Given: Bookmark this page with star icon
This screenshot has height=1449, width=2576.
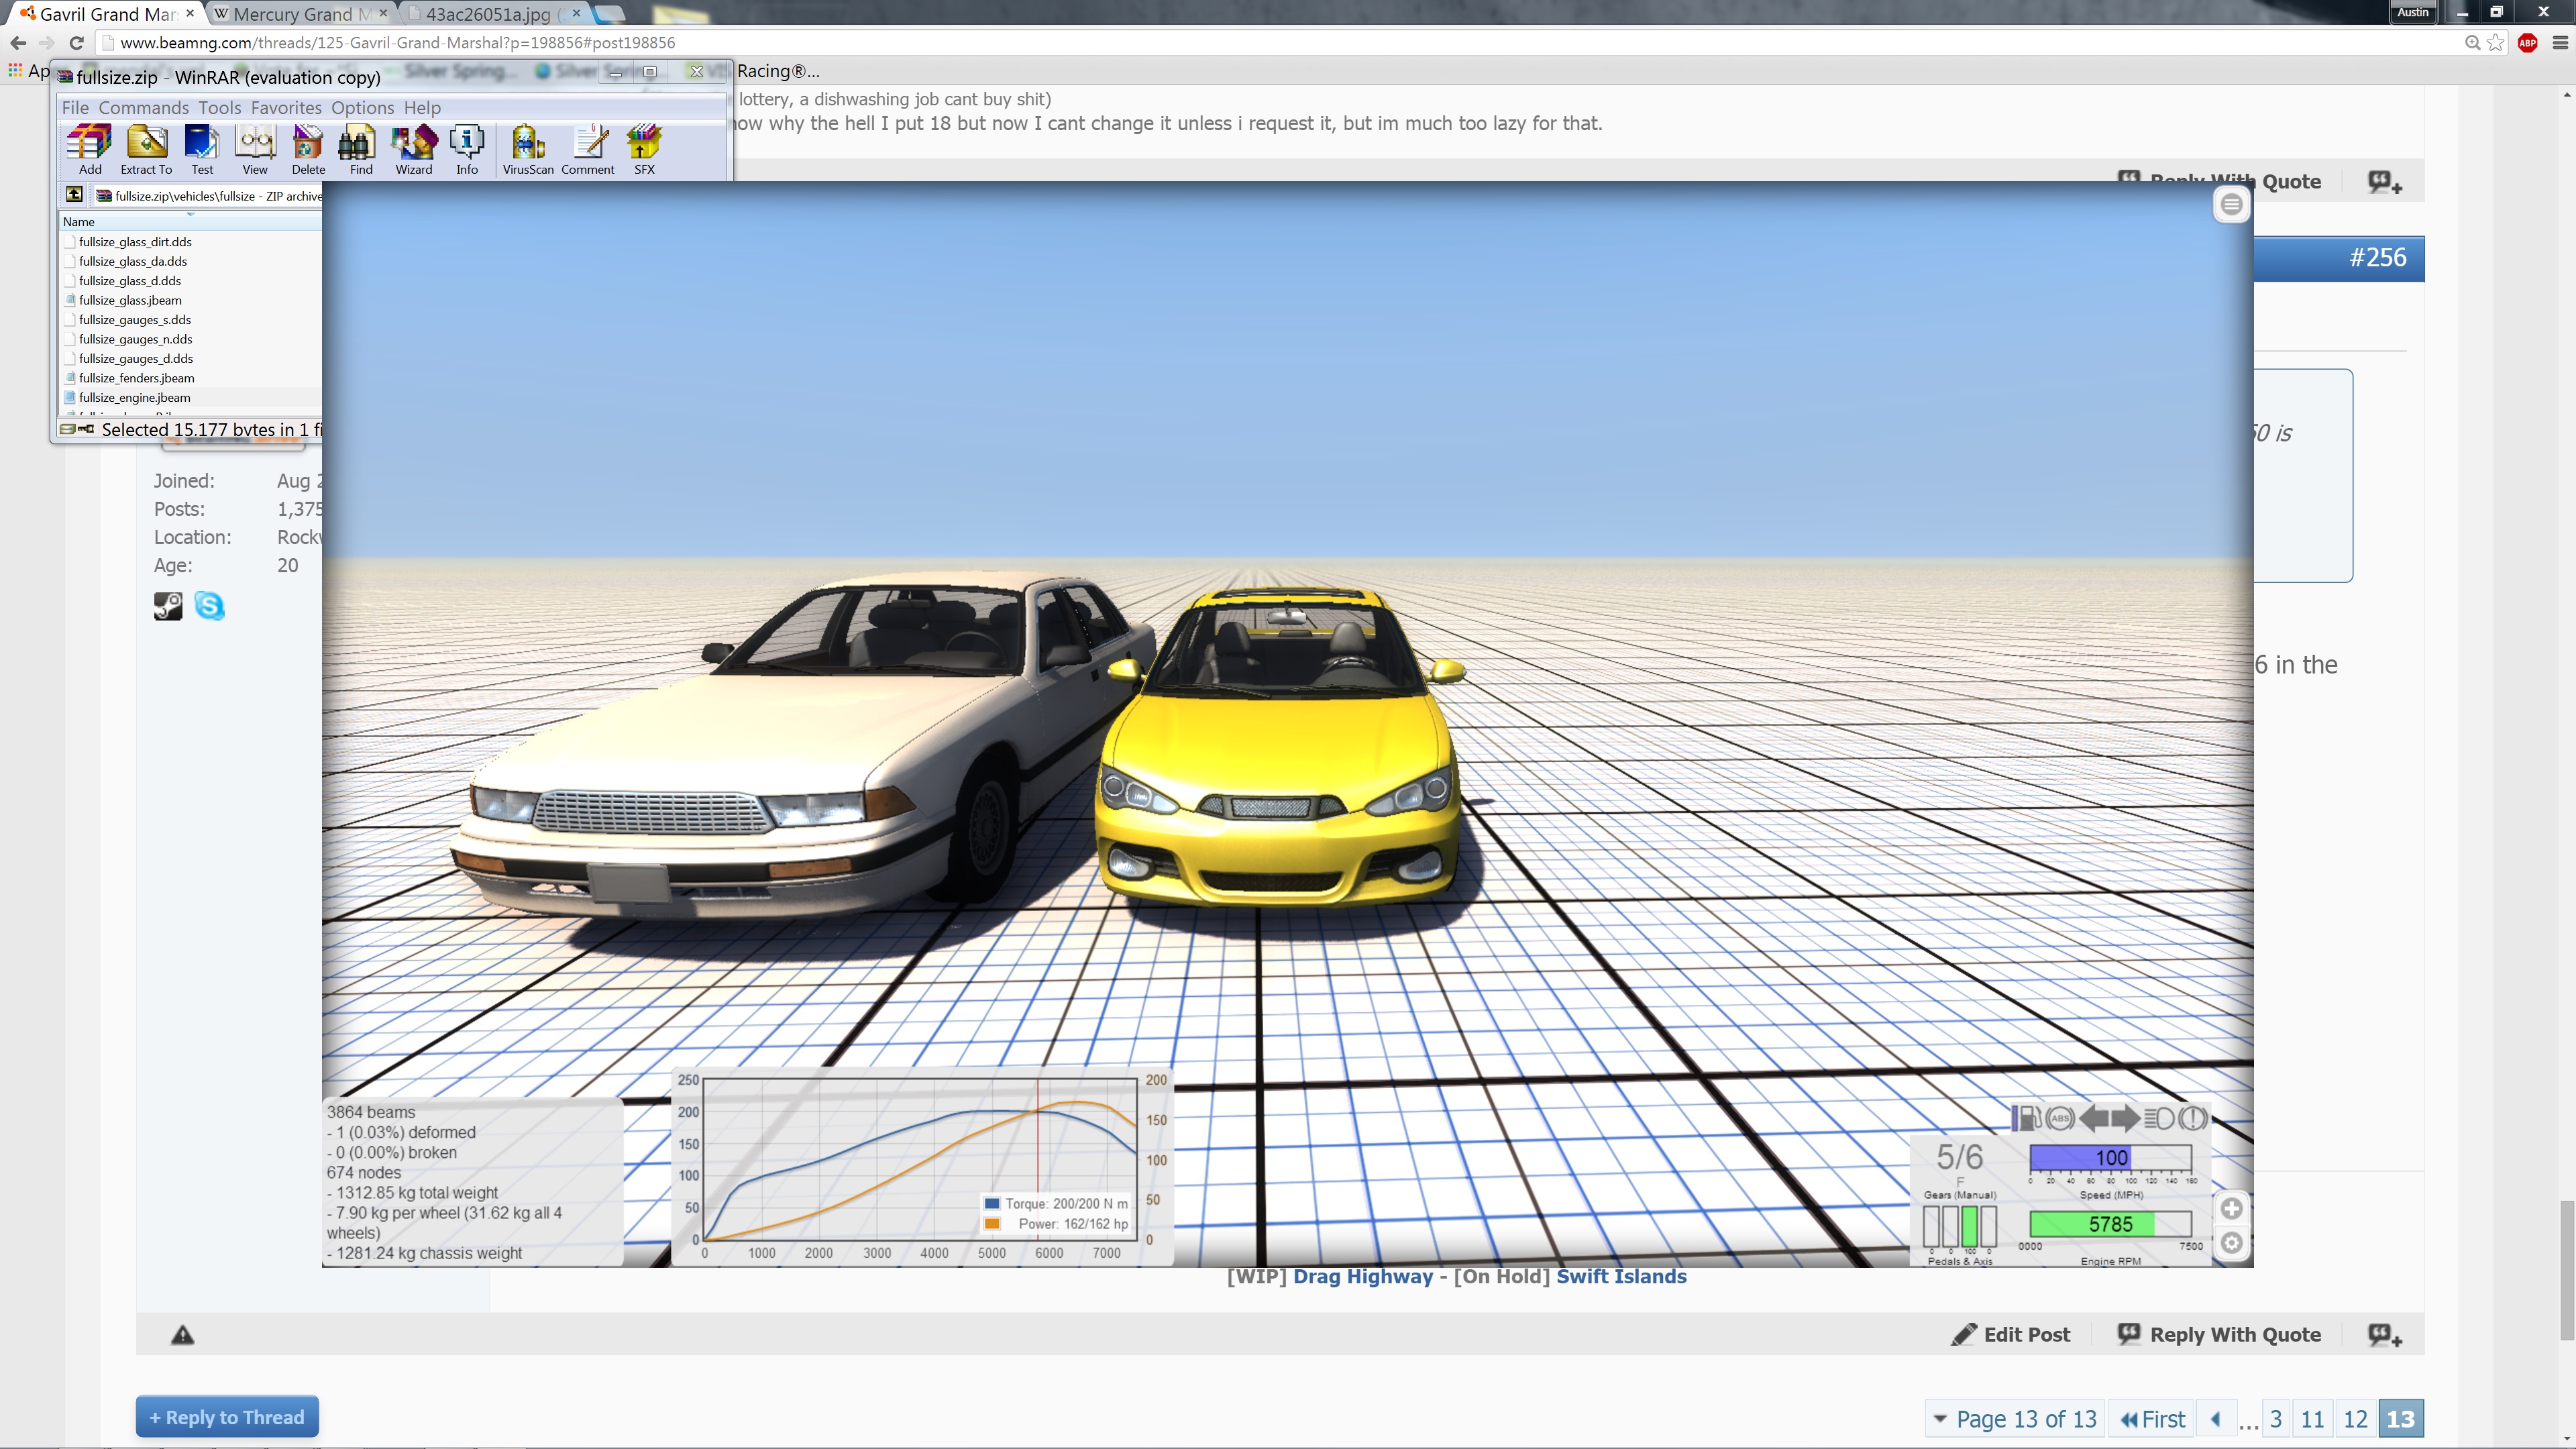Looking at the screenshot, I should click(2496, 43).
